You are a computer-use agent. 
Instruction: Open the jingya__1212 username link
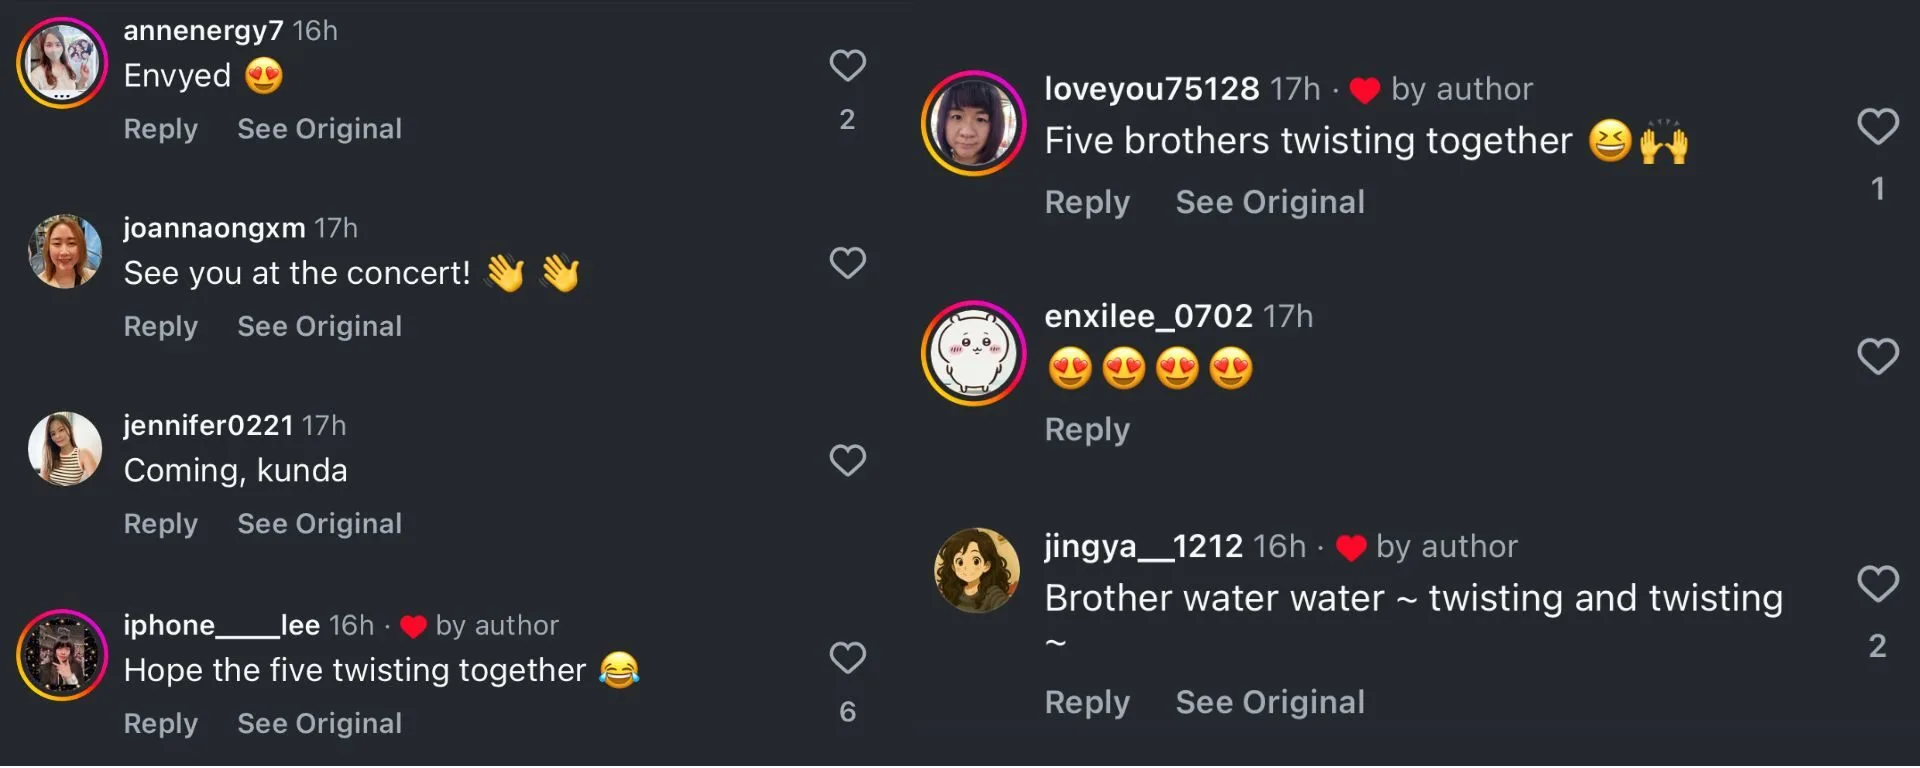pyautogui.click(x=1143, y=546)
